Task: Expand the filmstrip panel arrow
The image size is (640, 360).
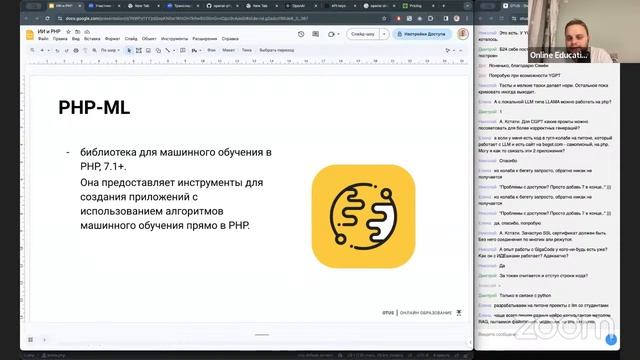Action: [x=44, y=340]
